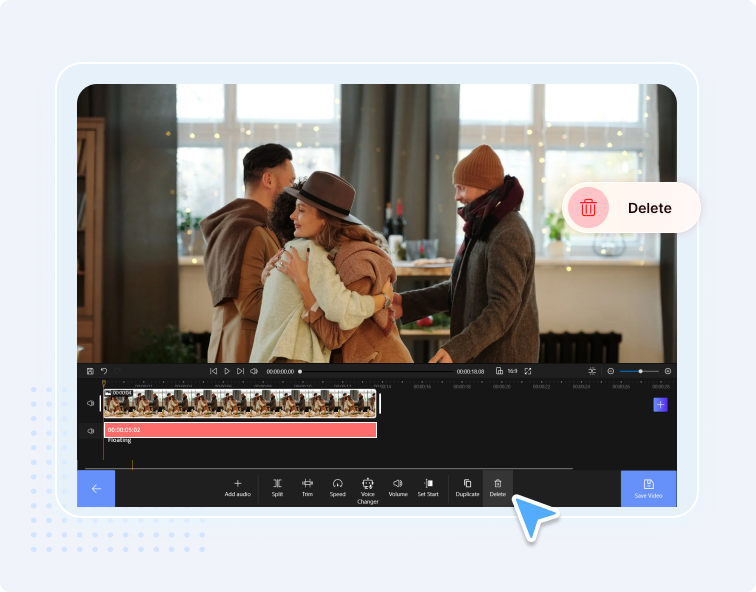The width and height of the screenshot is (756, 592).
Task: Zoom out the timeline with minus icon
Action: tap(610, 371)
